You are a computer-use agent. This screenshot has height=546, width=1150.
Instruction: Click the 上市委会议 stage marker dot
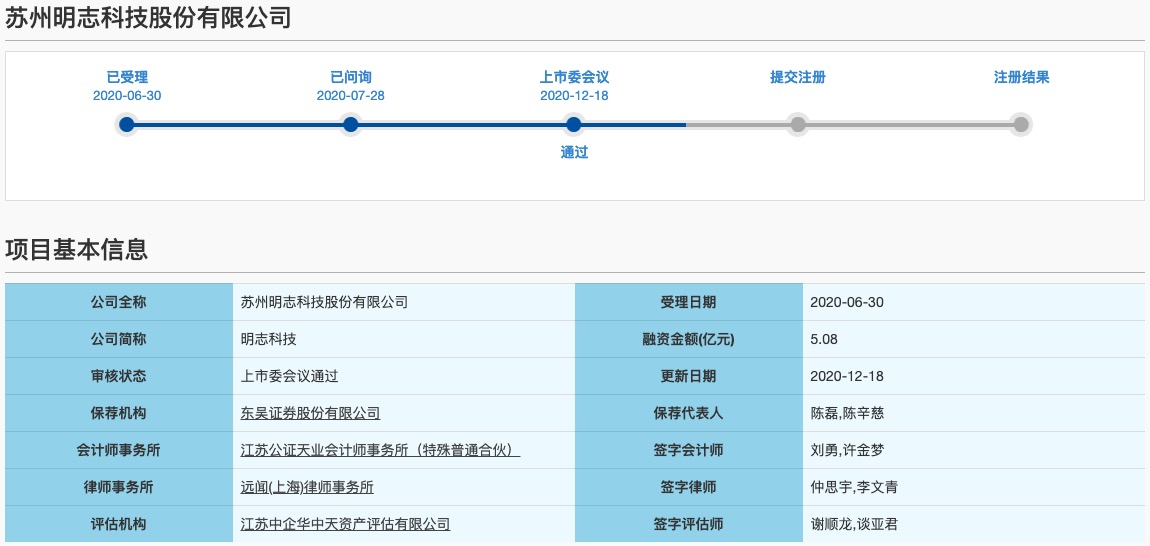[x=574, y=125]
